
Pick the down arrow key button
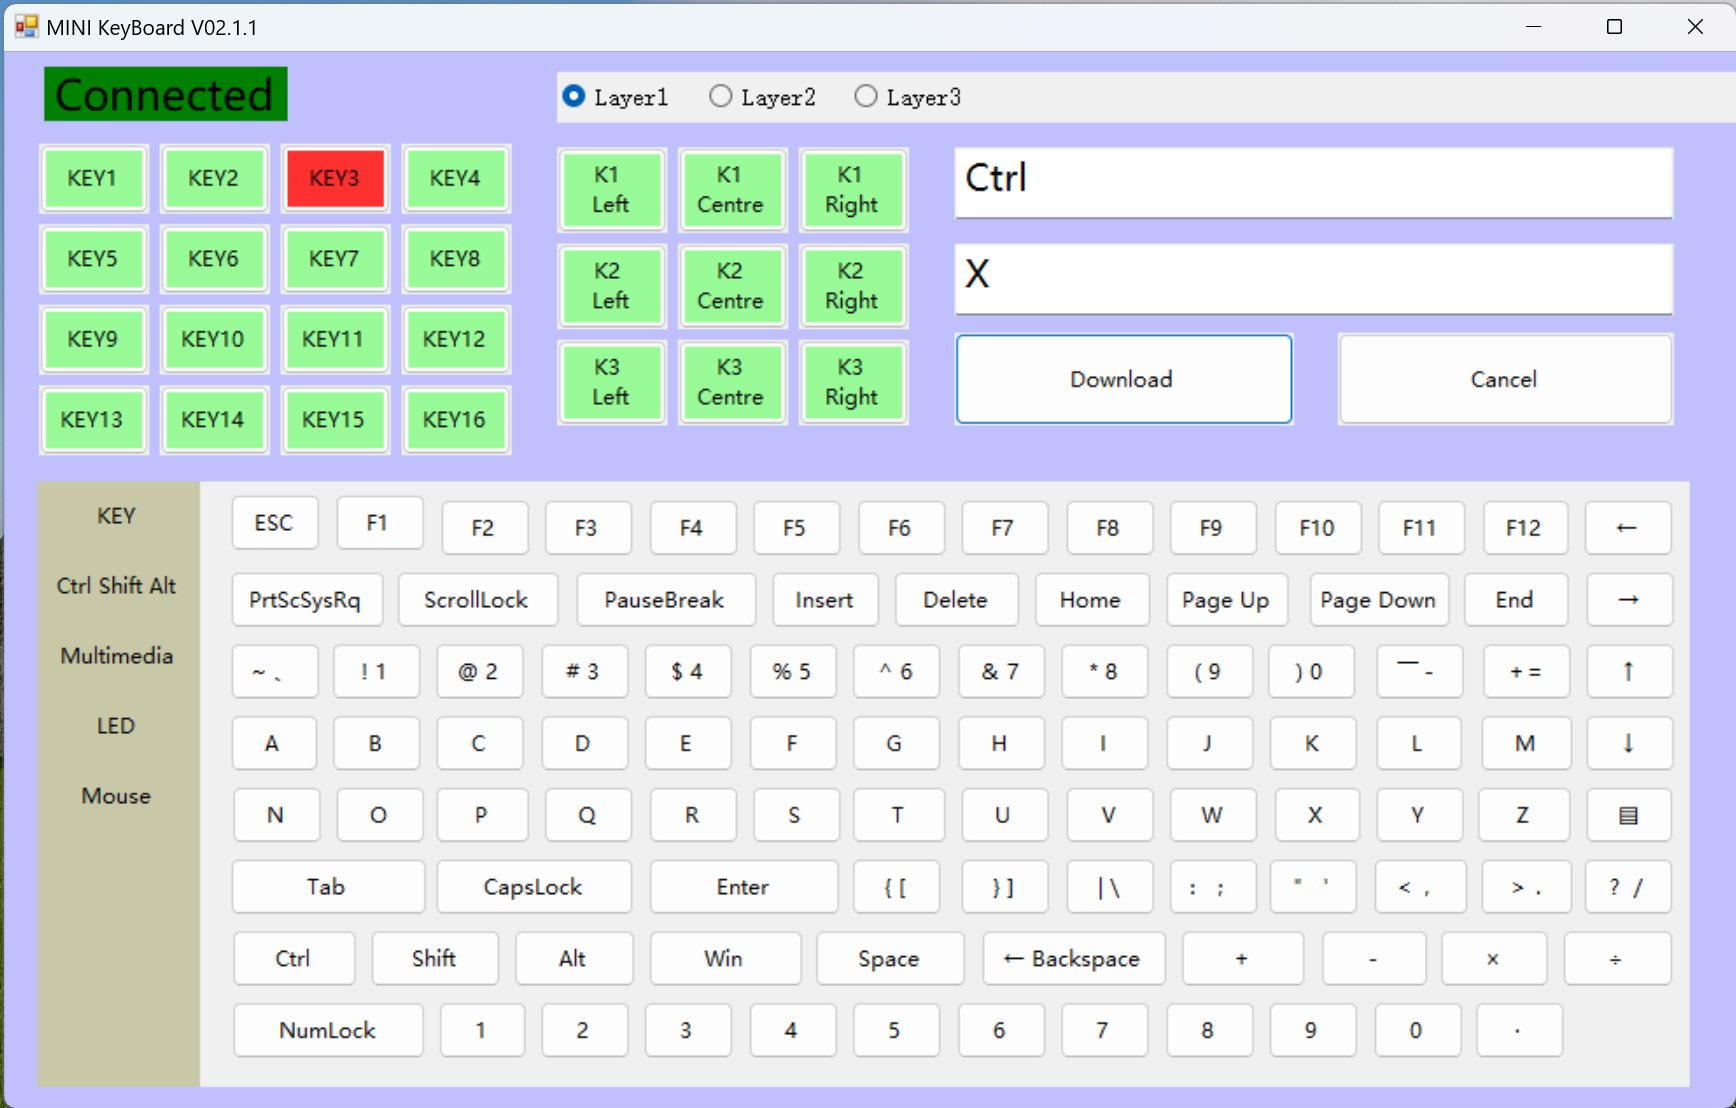(1627, 743)
